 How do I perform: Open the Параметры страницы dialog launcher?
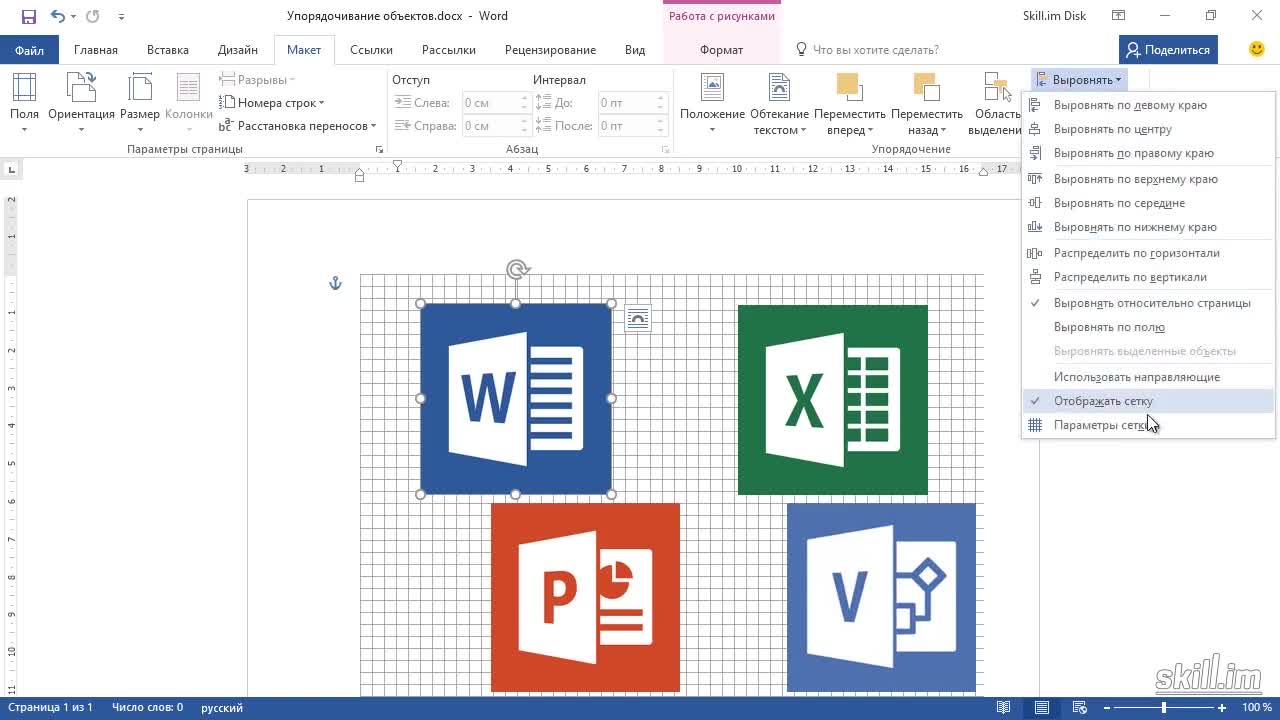[379, 149]
